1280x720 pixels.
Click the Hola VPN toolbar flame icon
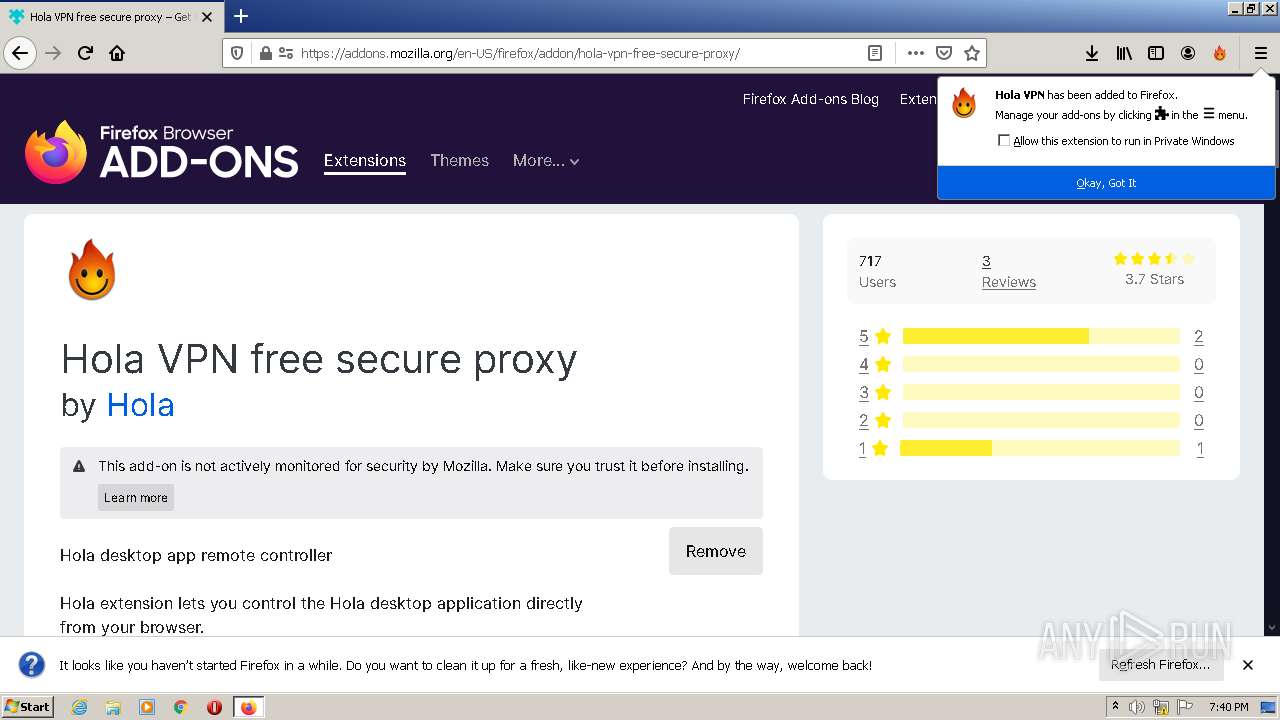click(x=1220, y=53)
